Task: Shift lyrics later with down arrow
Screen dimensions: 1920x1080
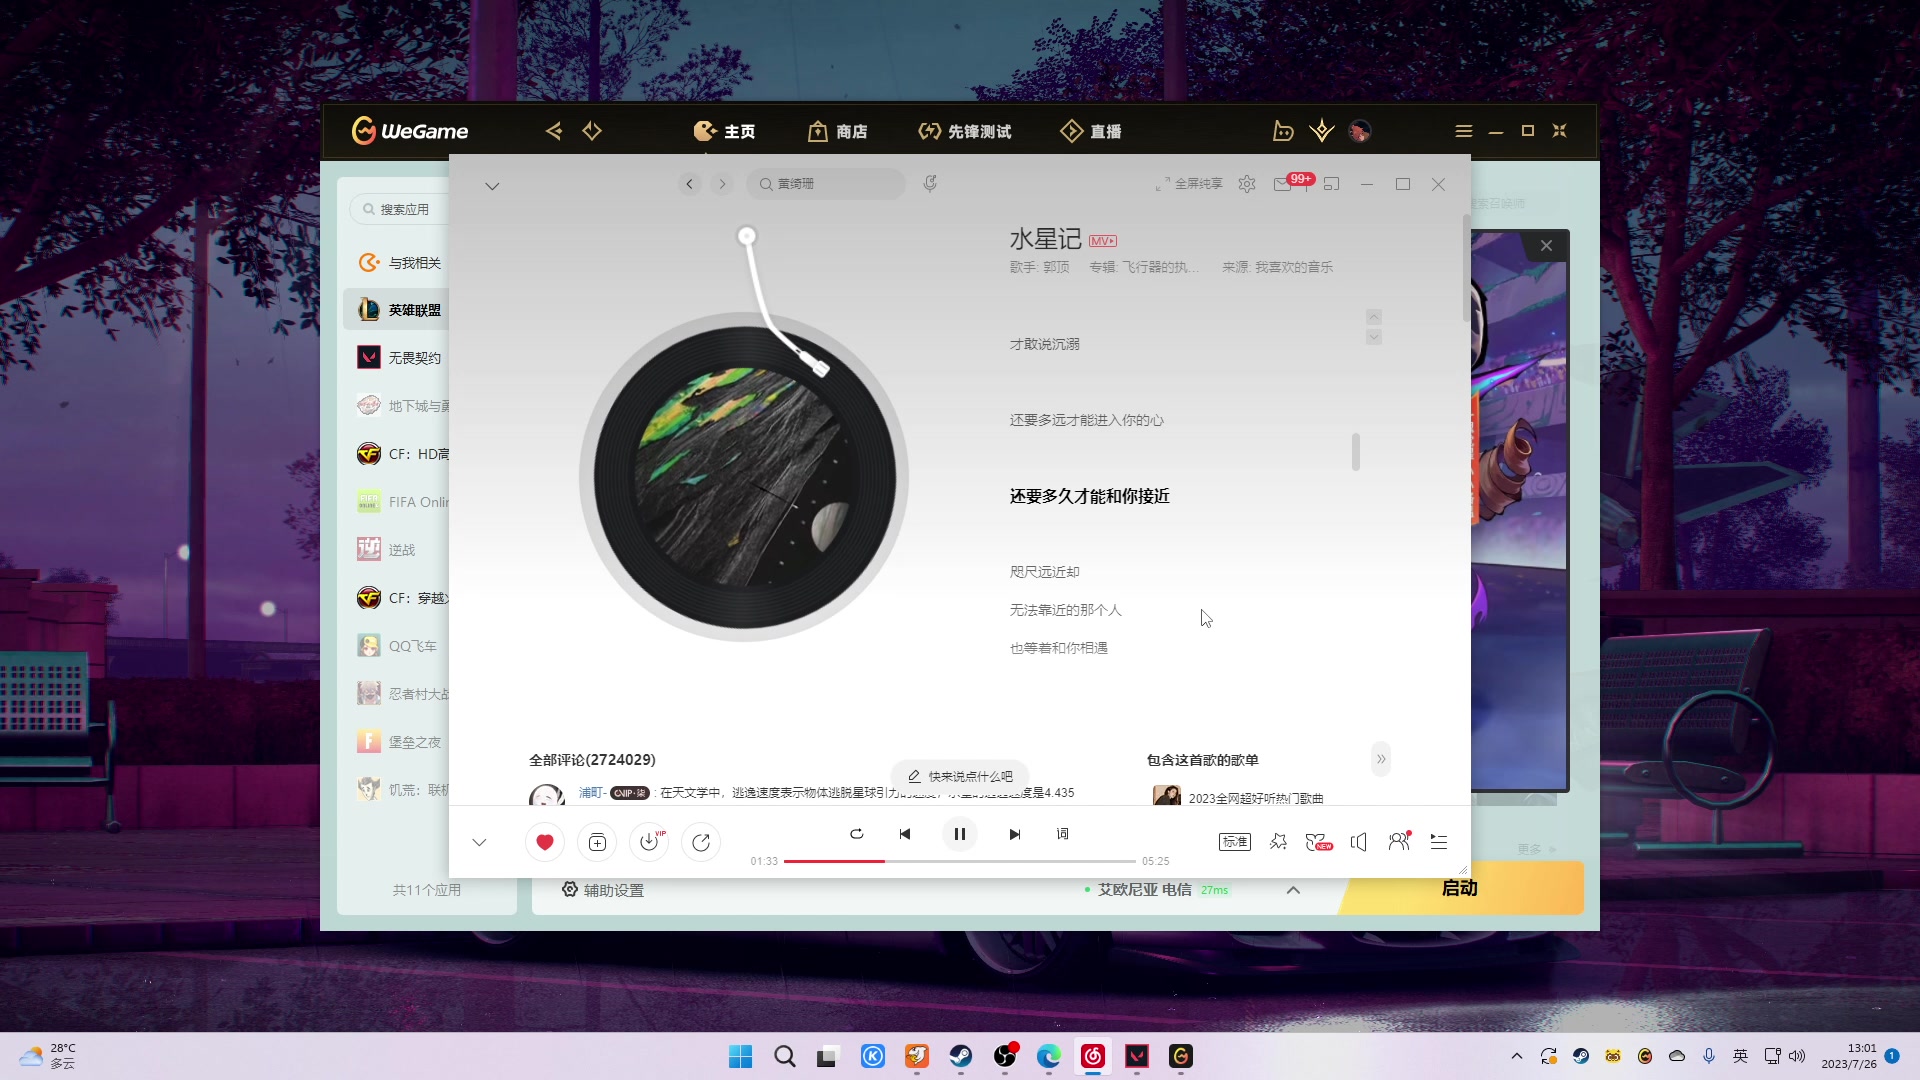Action: (x=1374, y=337)
